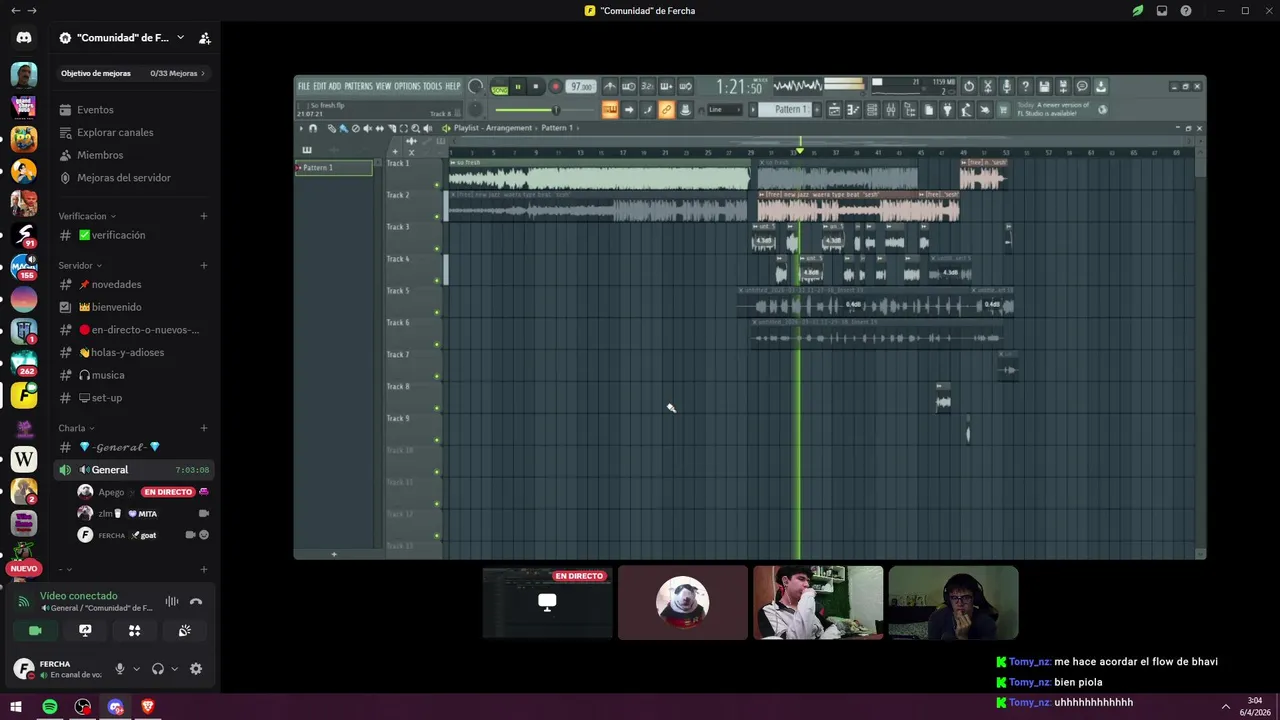Click the magnet snap icon in playlist toolbar
Image resolution: width=1280 pixels, height=720 pixels.
pos(313,128)
